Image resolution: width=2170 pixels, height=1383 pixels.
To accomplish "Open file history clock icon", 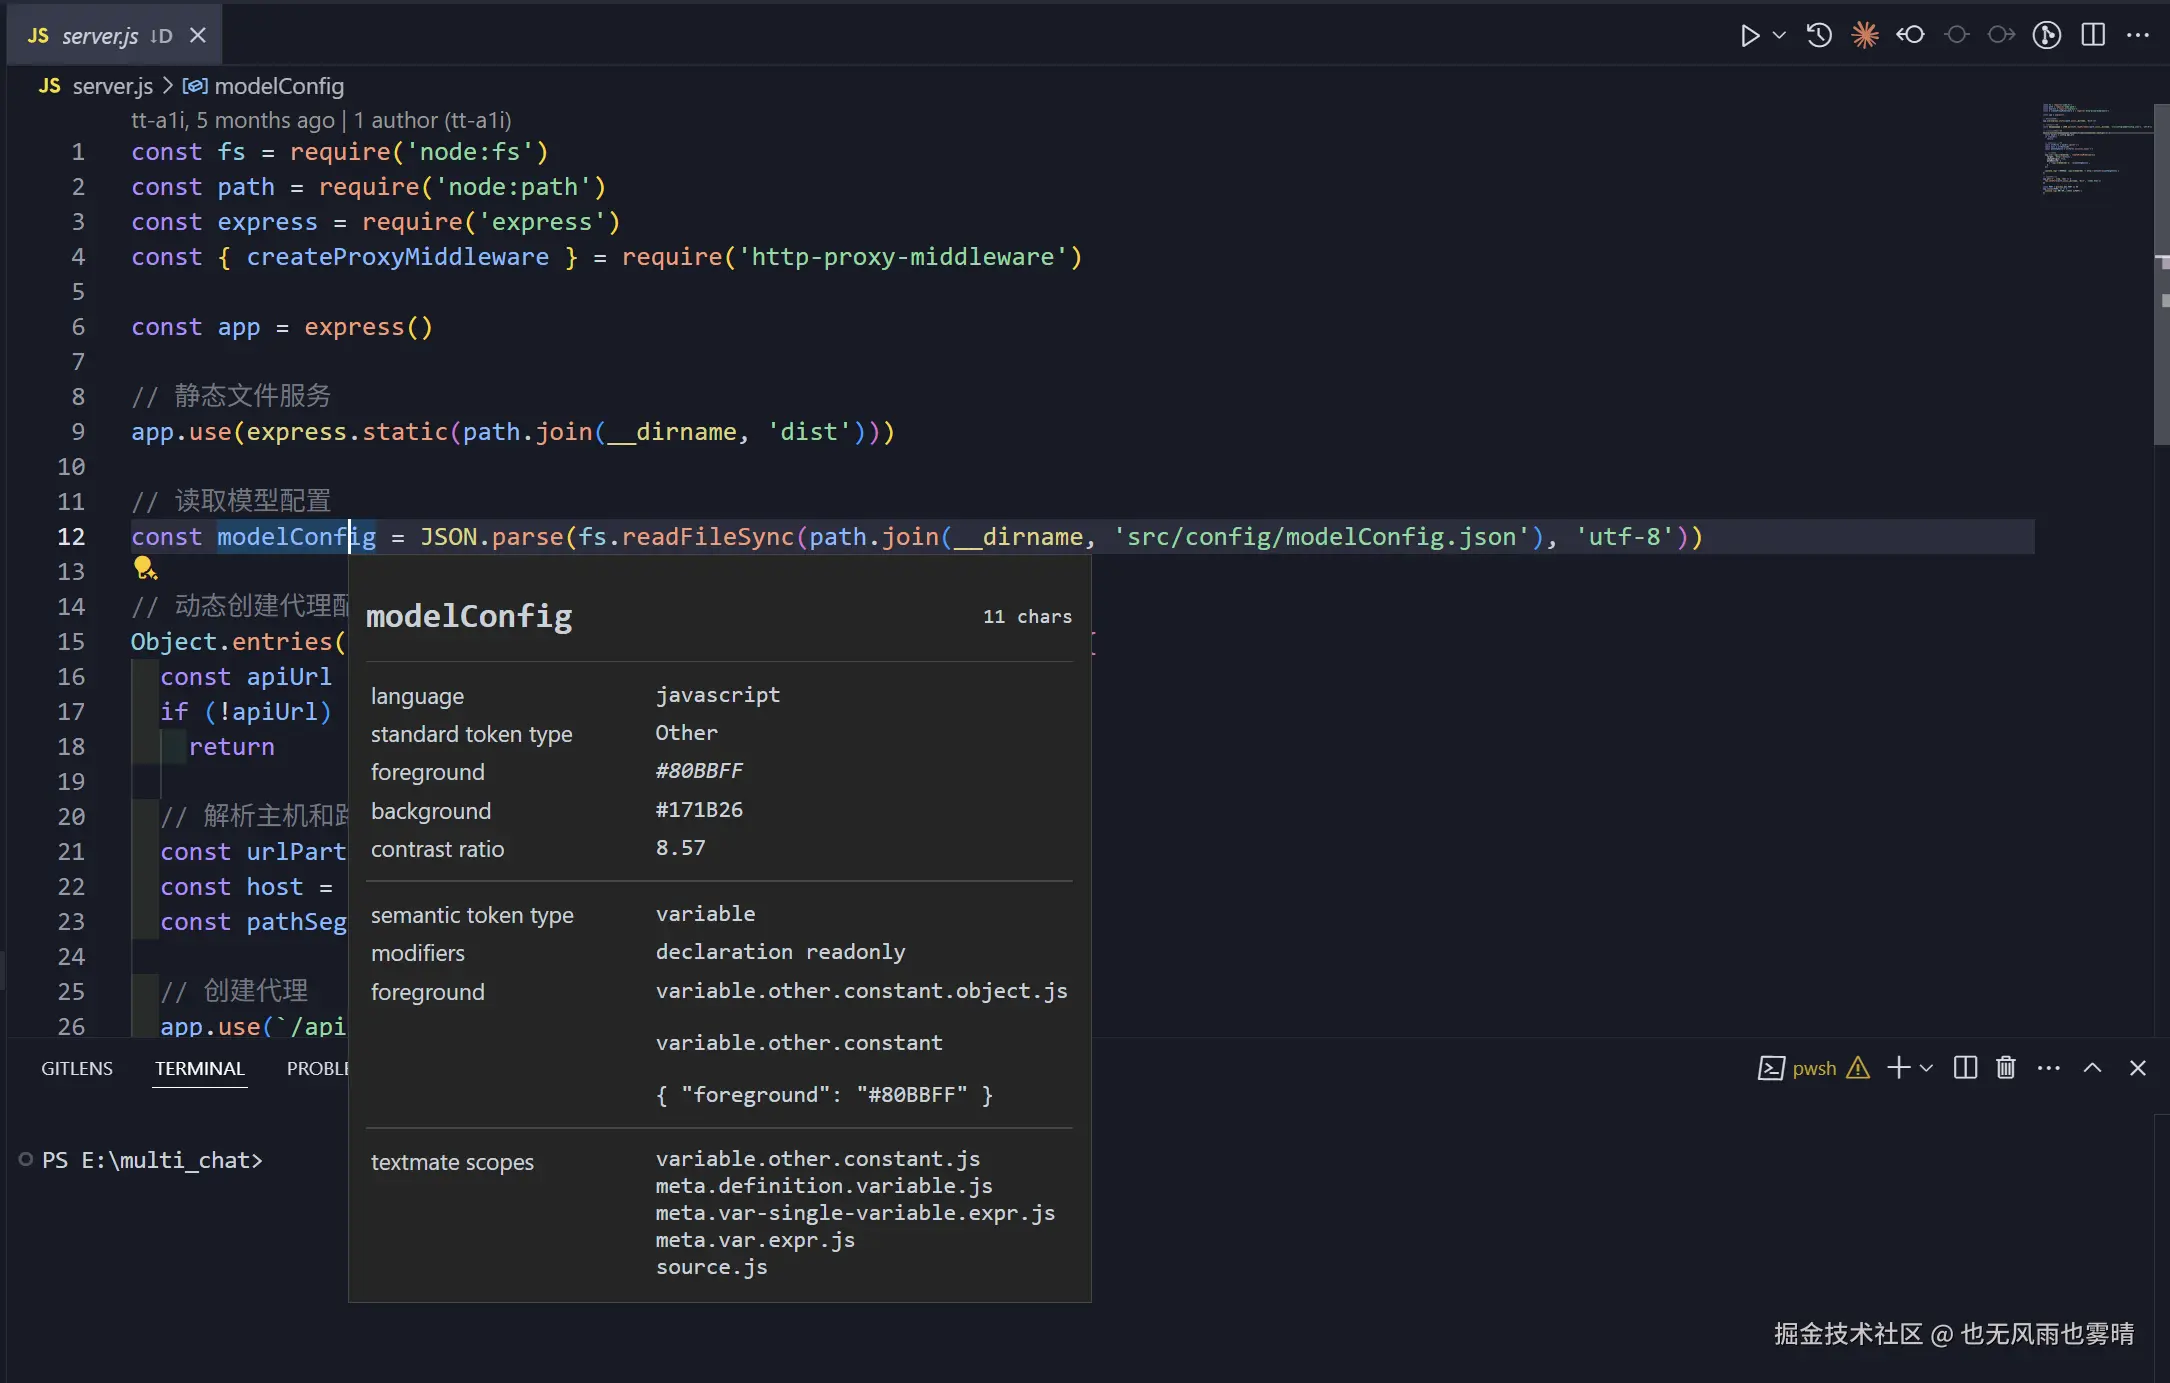I will (1819, 36).
